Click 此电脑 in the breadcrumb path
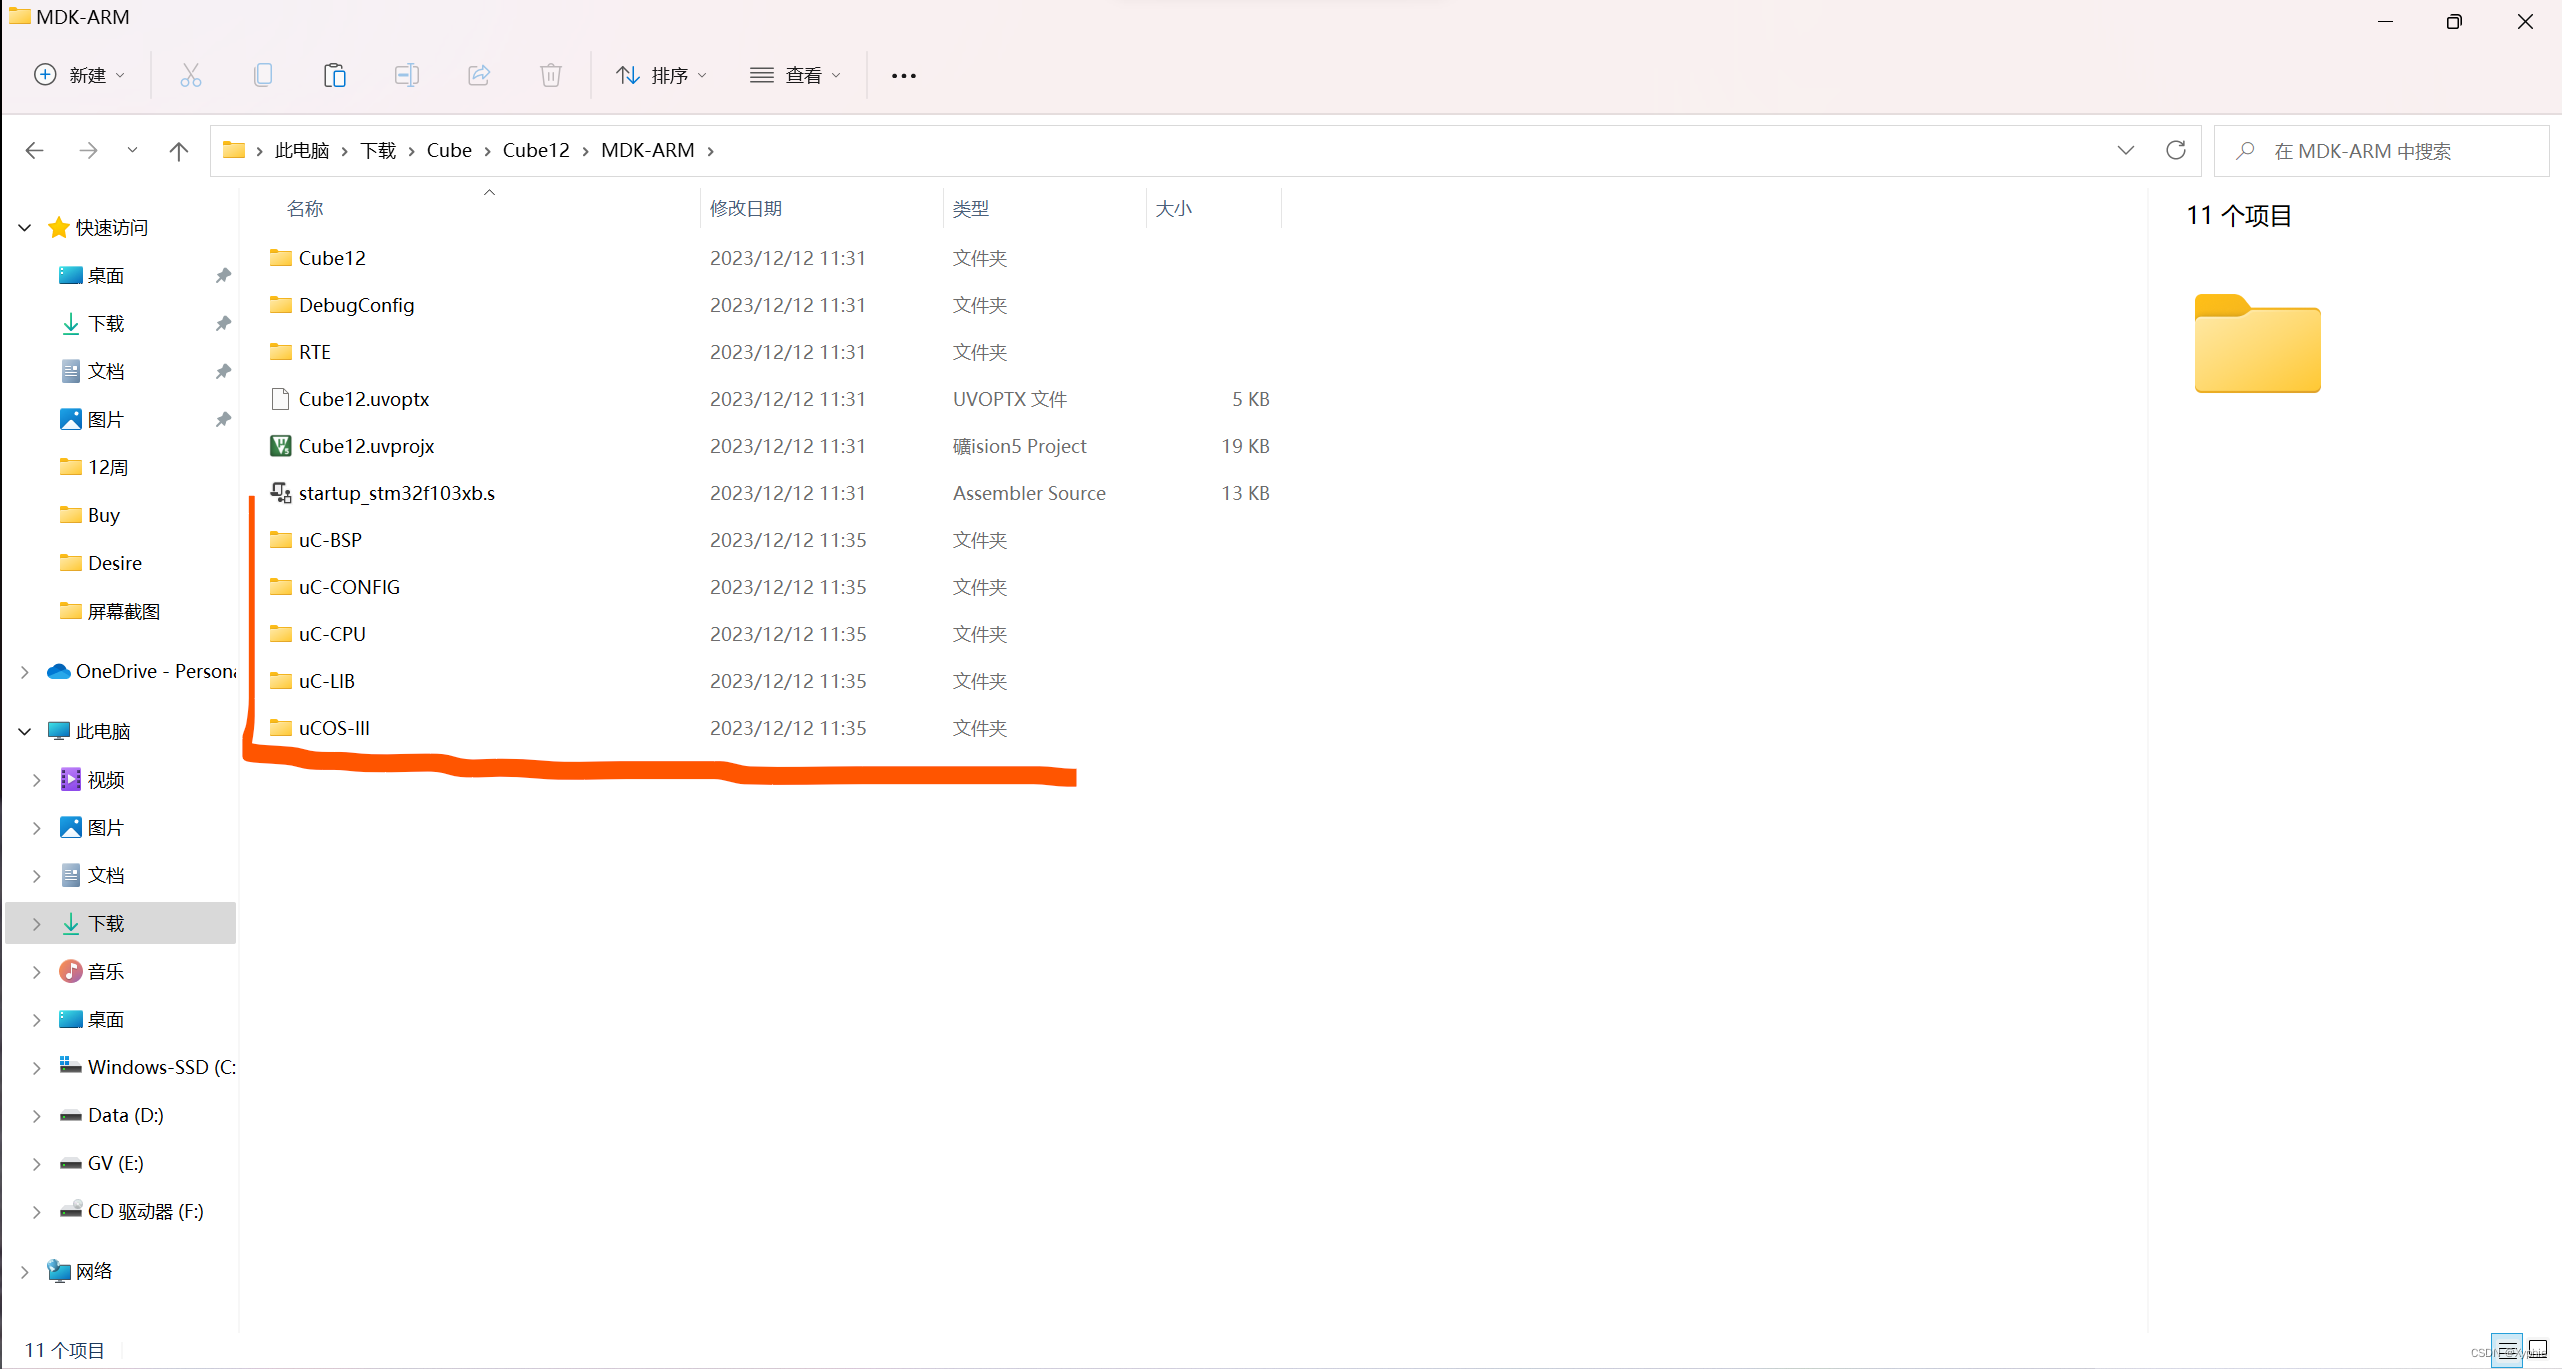This screenshot has width=2562, height=1369. (x=302, y=150)
